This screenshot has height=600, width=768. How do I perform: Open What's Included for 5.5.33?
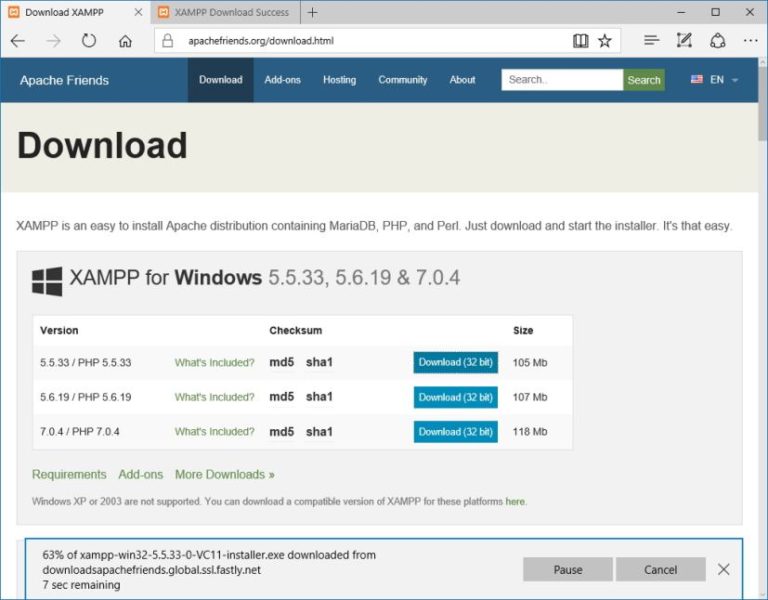click(x=215, y=363)
